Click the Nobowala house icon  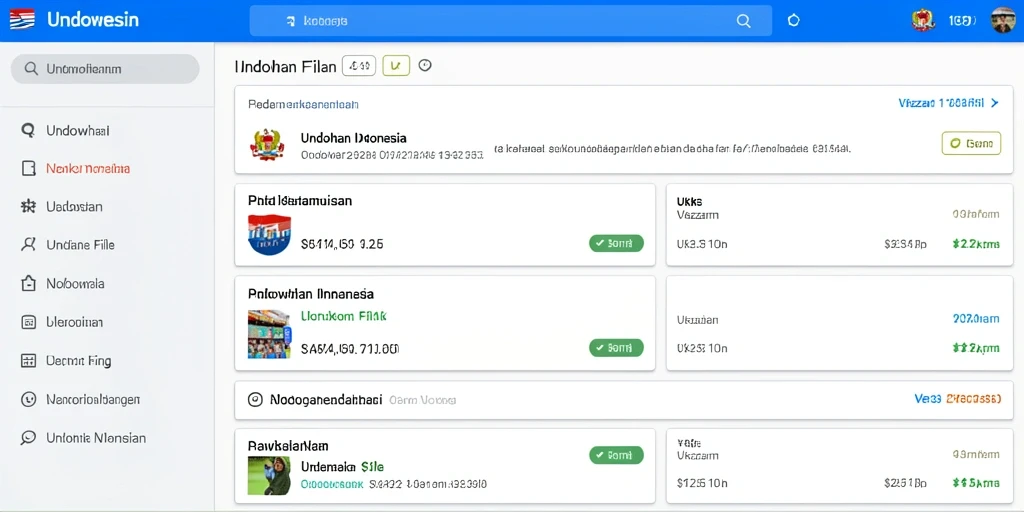click(x=28, y=283)
